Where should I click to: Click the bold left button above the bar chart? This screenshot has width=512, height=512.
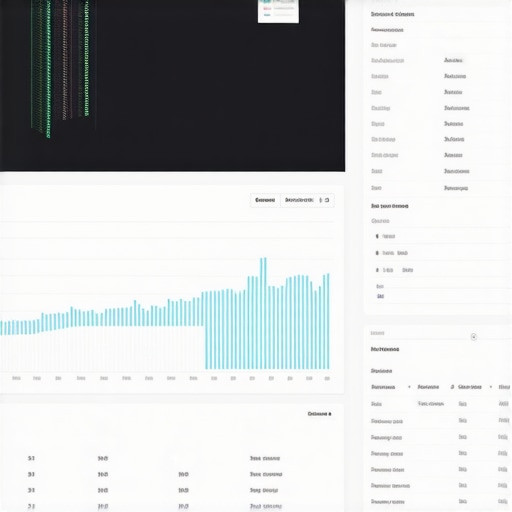click(265, 200)
